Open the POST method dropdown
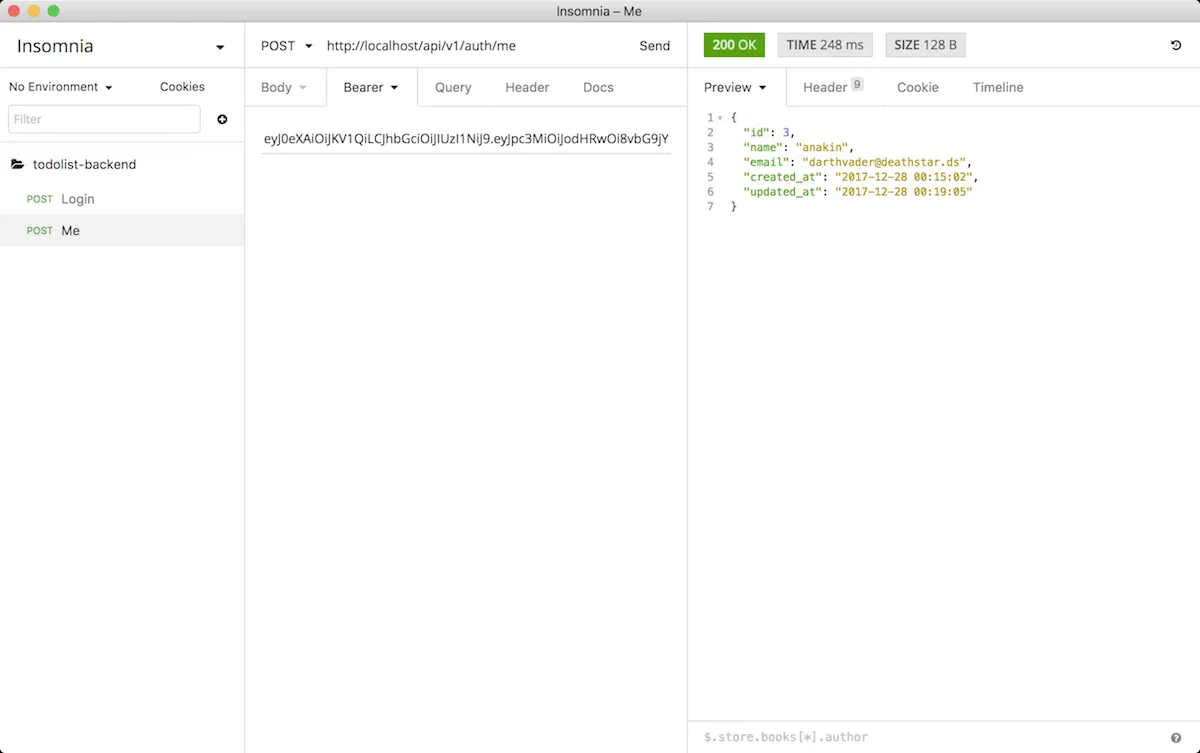Image resolution: width=1200 pixels, height=753 pixels. click(x=287, y=46)
